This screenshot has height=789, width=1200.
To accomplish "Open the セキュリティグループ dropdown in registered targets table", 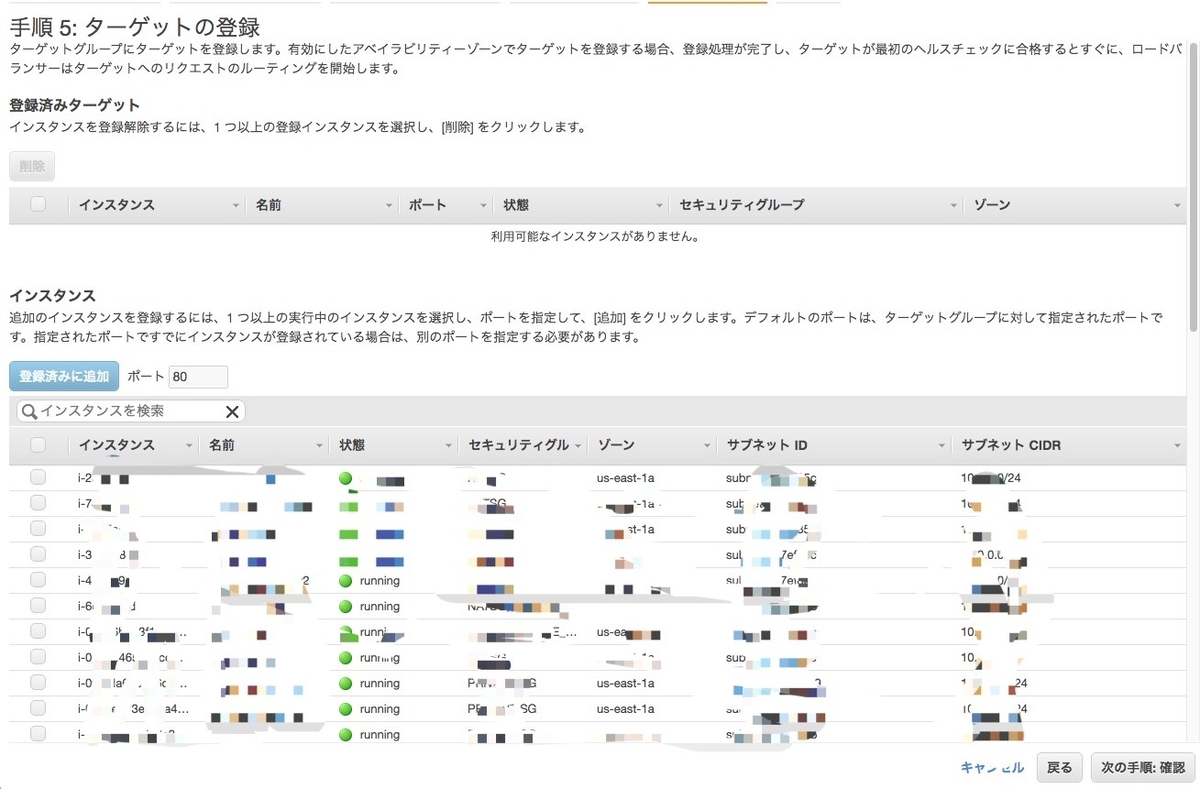I will [x=952, y=204].
